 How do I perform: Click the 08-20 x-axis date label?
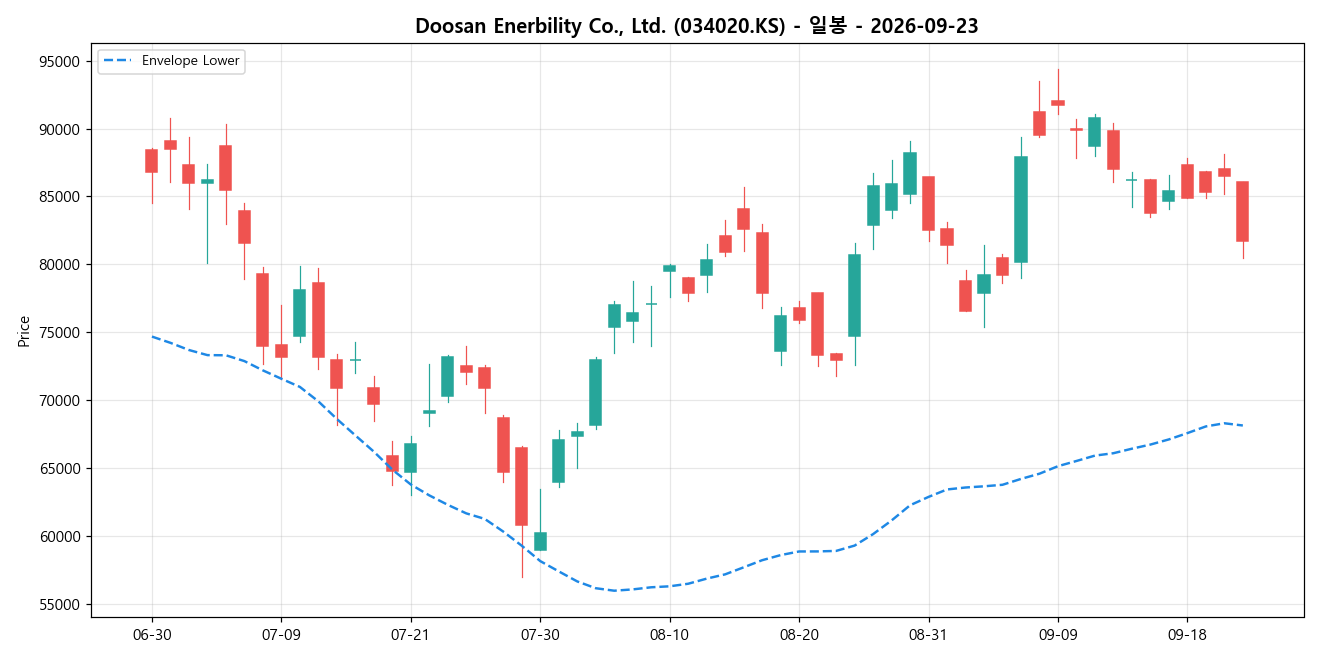point(799,635)
